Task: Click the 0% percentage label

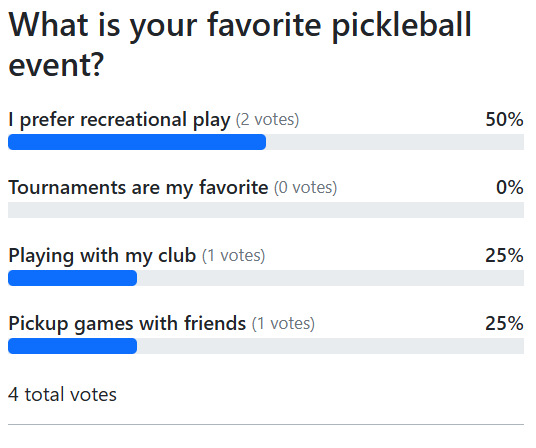Action: [510, 188]
